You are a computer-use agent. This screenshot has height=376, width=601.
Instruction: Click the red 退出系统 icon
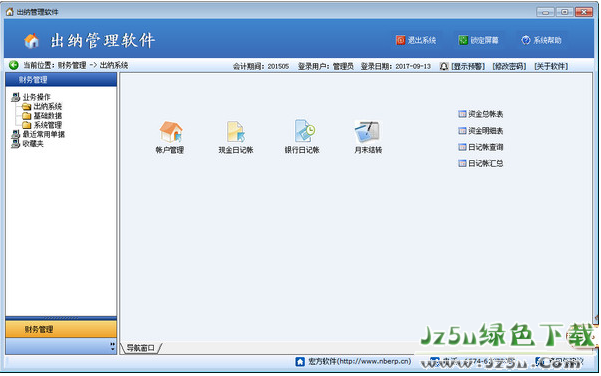click(401, 40)
